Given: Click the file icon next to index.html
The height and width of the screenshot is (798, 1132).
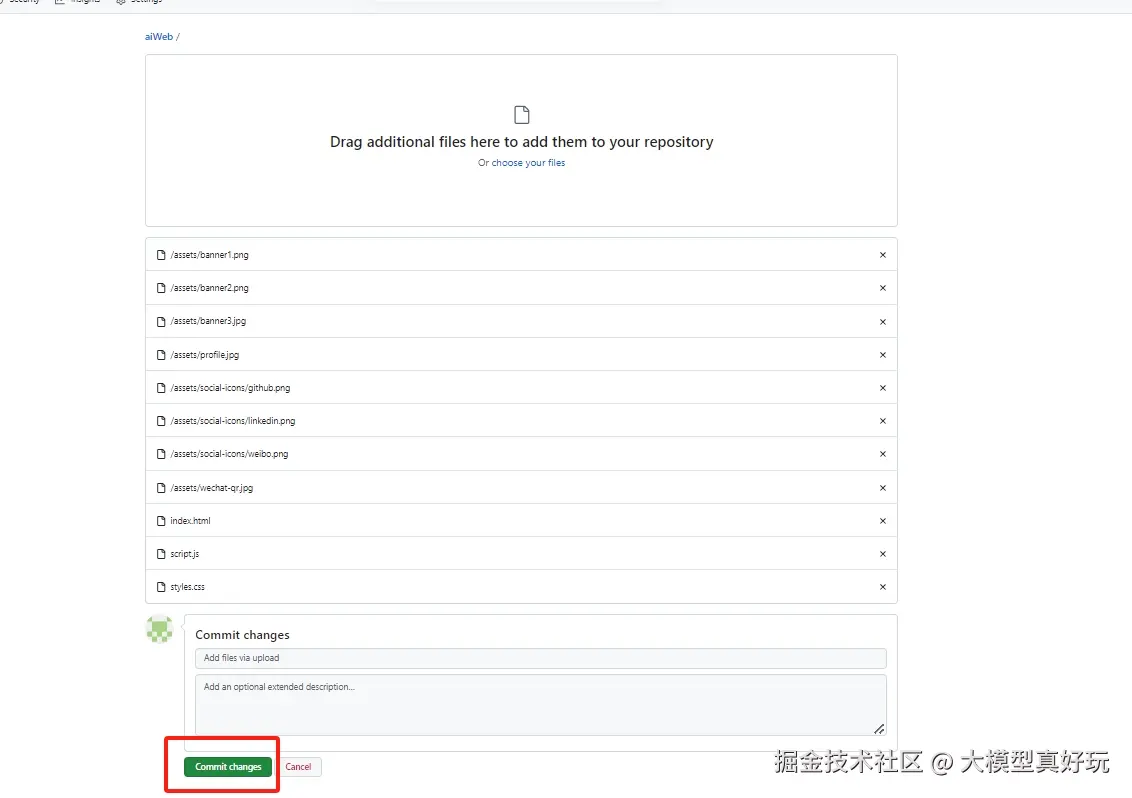Looking at the screenshot, I should [x=161, y=520].
